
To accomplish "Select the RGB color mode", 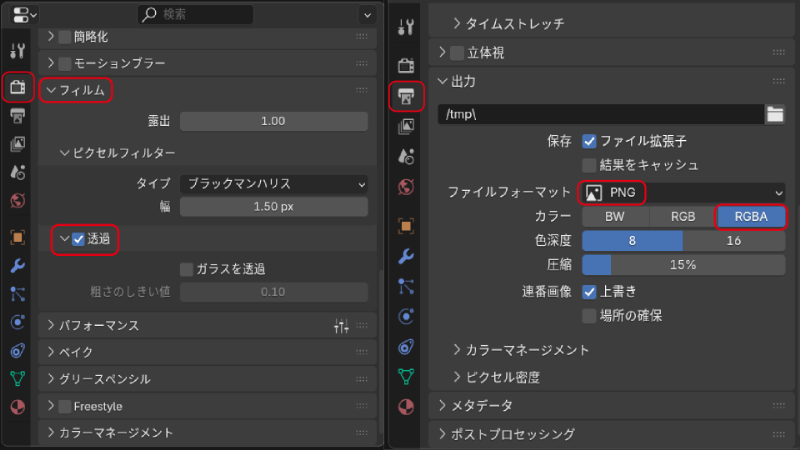I will point(683,217).
